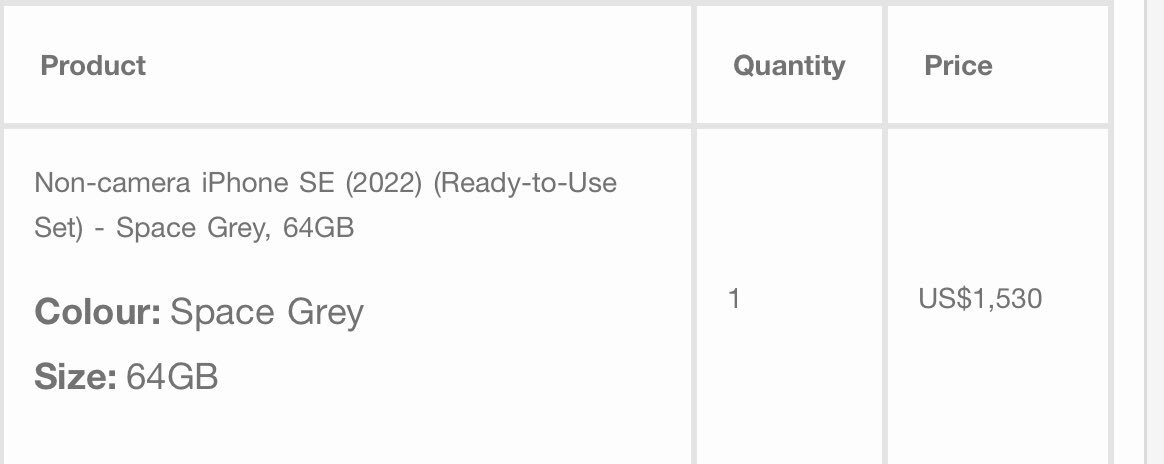Select the Space Grey colour value
This screenshot has height=464, width=1164.
pos(267,313)
